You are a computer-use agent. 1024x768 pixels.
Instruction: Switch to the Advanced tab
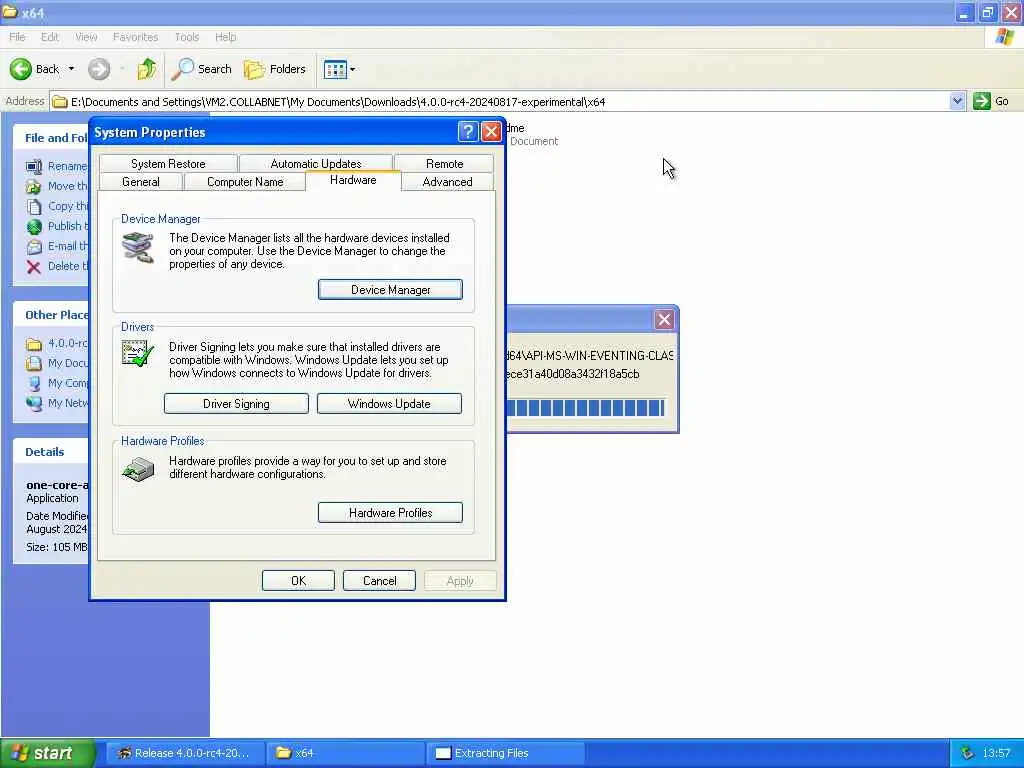(447, 182)
